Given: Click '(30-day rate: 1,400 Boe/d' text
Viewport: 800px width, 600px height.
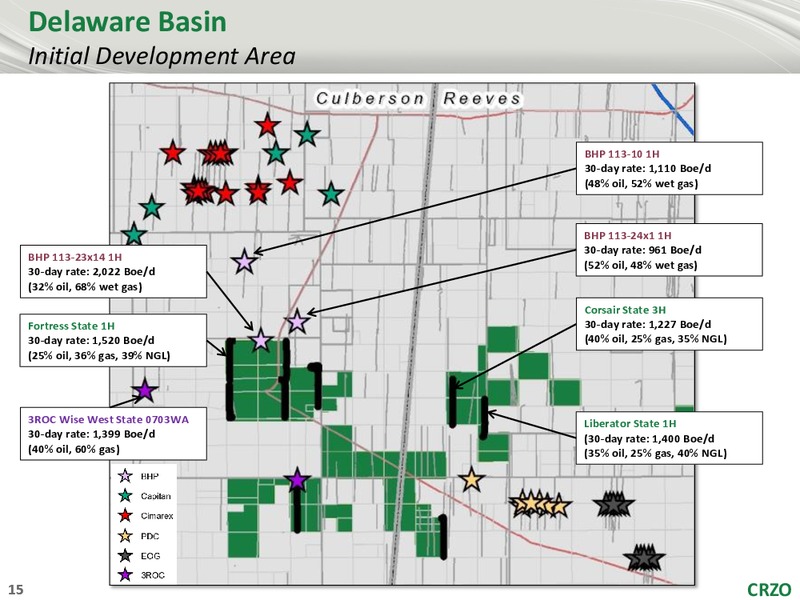Looking at the screenshot, I should click(x=649, y=439).
